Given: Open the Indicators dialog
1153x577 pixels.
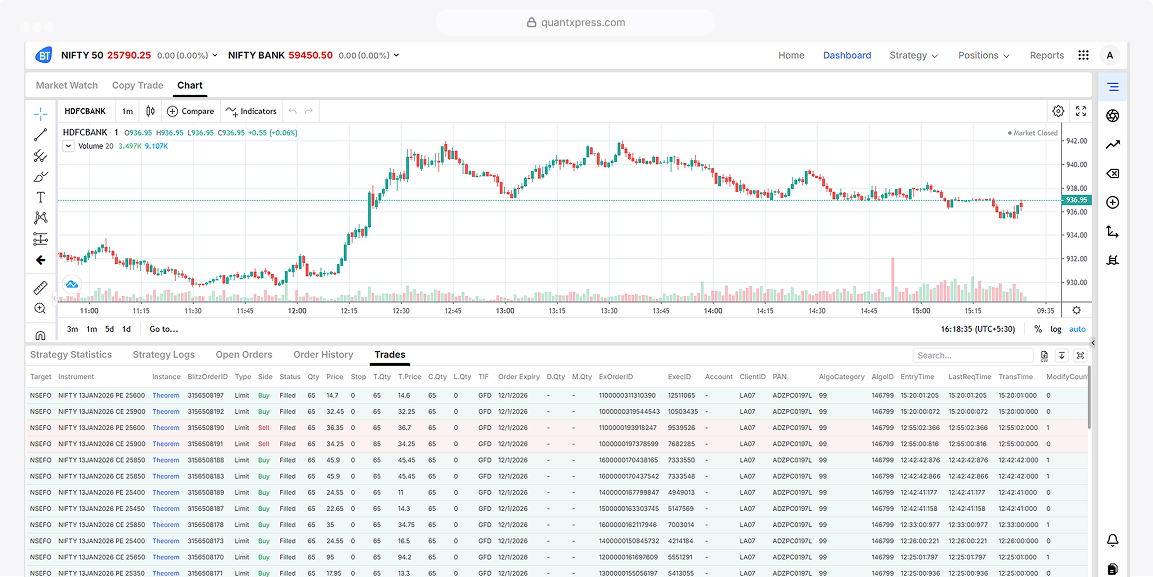Looking at the screenshot, I should coord(251,111).
